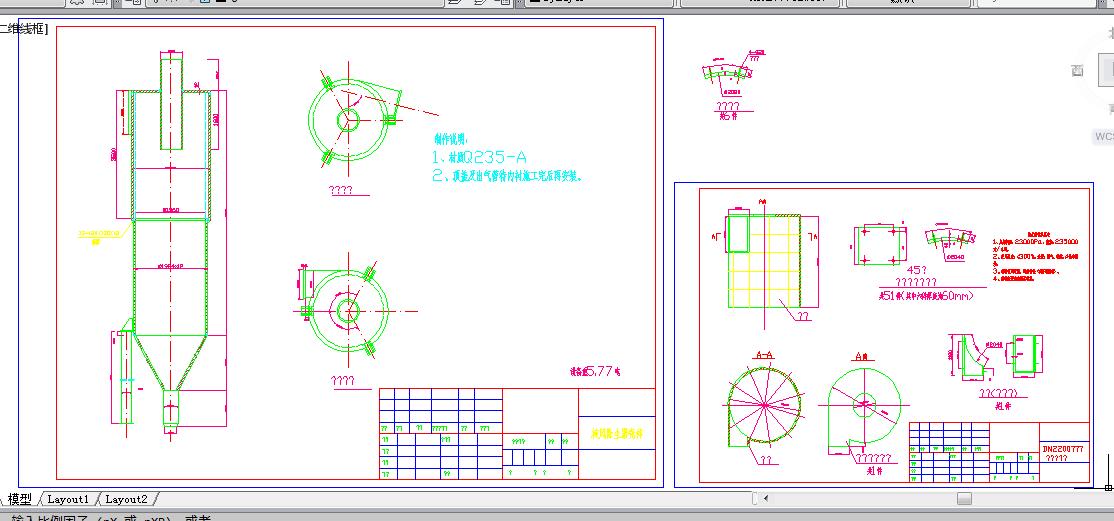Open the 二维线框 visual style viewport label
This screenshot has width=1114, height=521.
pyautogui.click(x=23, y=29)
